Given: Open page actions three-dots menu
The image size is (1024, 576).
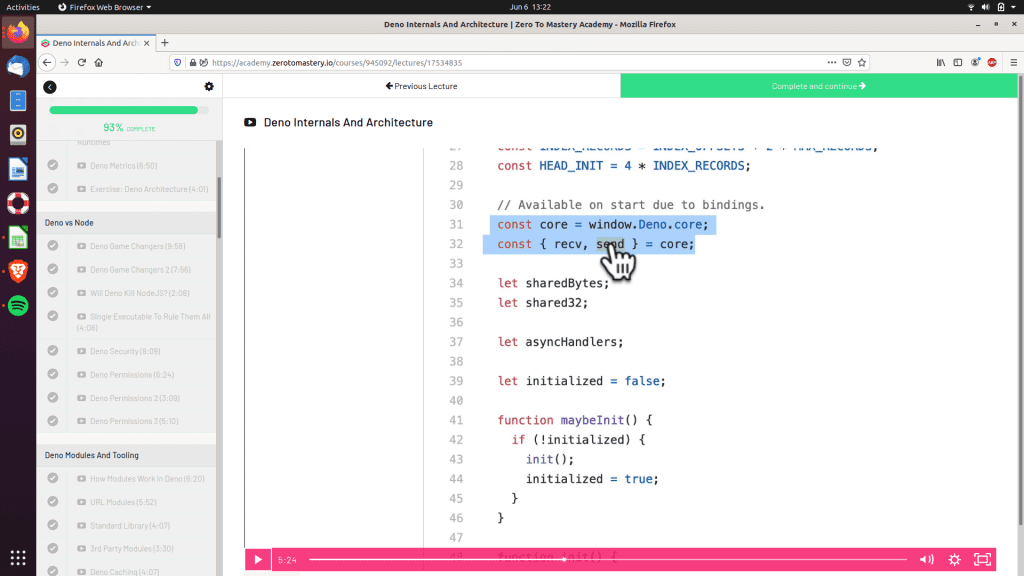Looking at the screenshot, I should (x=831, y=63).
